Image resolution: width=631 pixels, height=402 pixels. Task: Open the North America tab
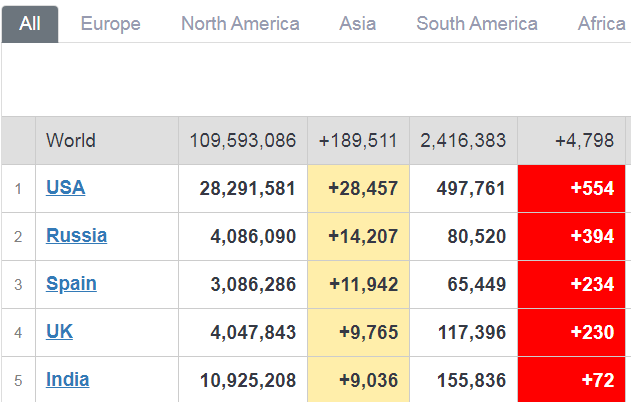240,23
